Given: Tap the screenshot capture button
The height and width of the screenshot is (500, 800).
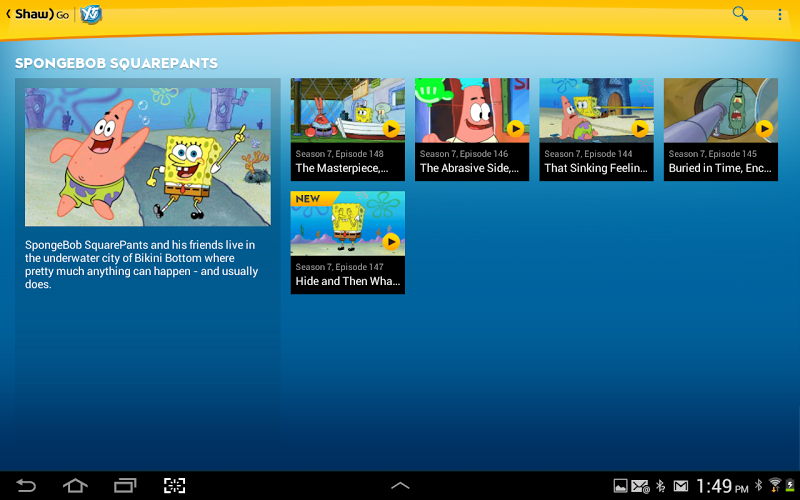Looking at the screenshot, I should pyautogui.click(x=174, y=486).
